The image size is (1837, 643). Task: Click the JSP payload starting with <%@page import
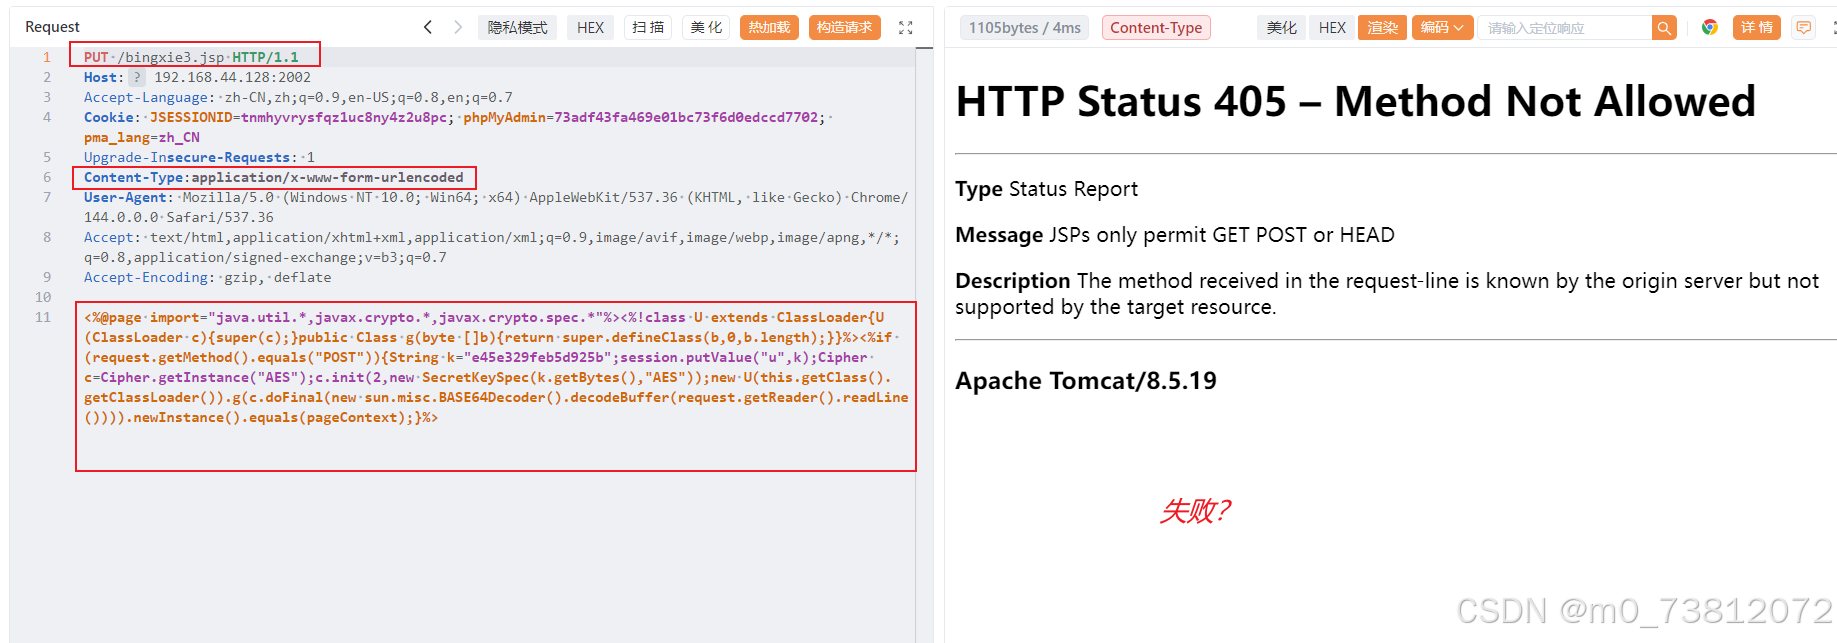(x=496, y=367)
